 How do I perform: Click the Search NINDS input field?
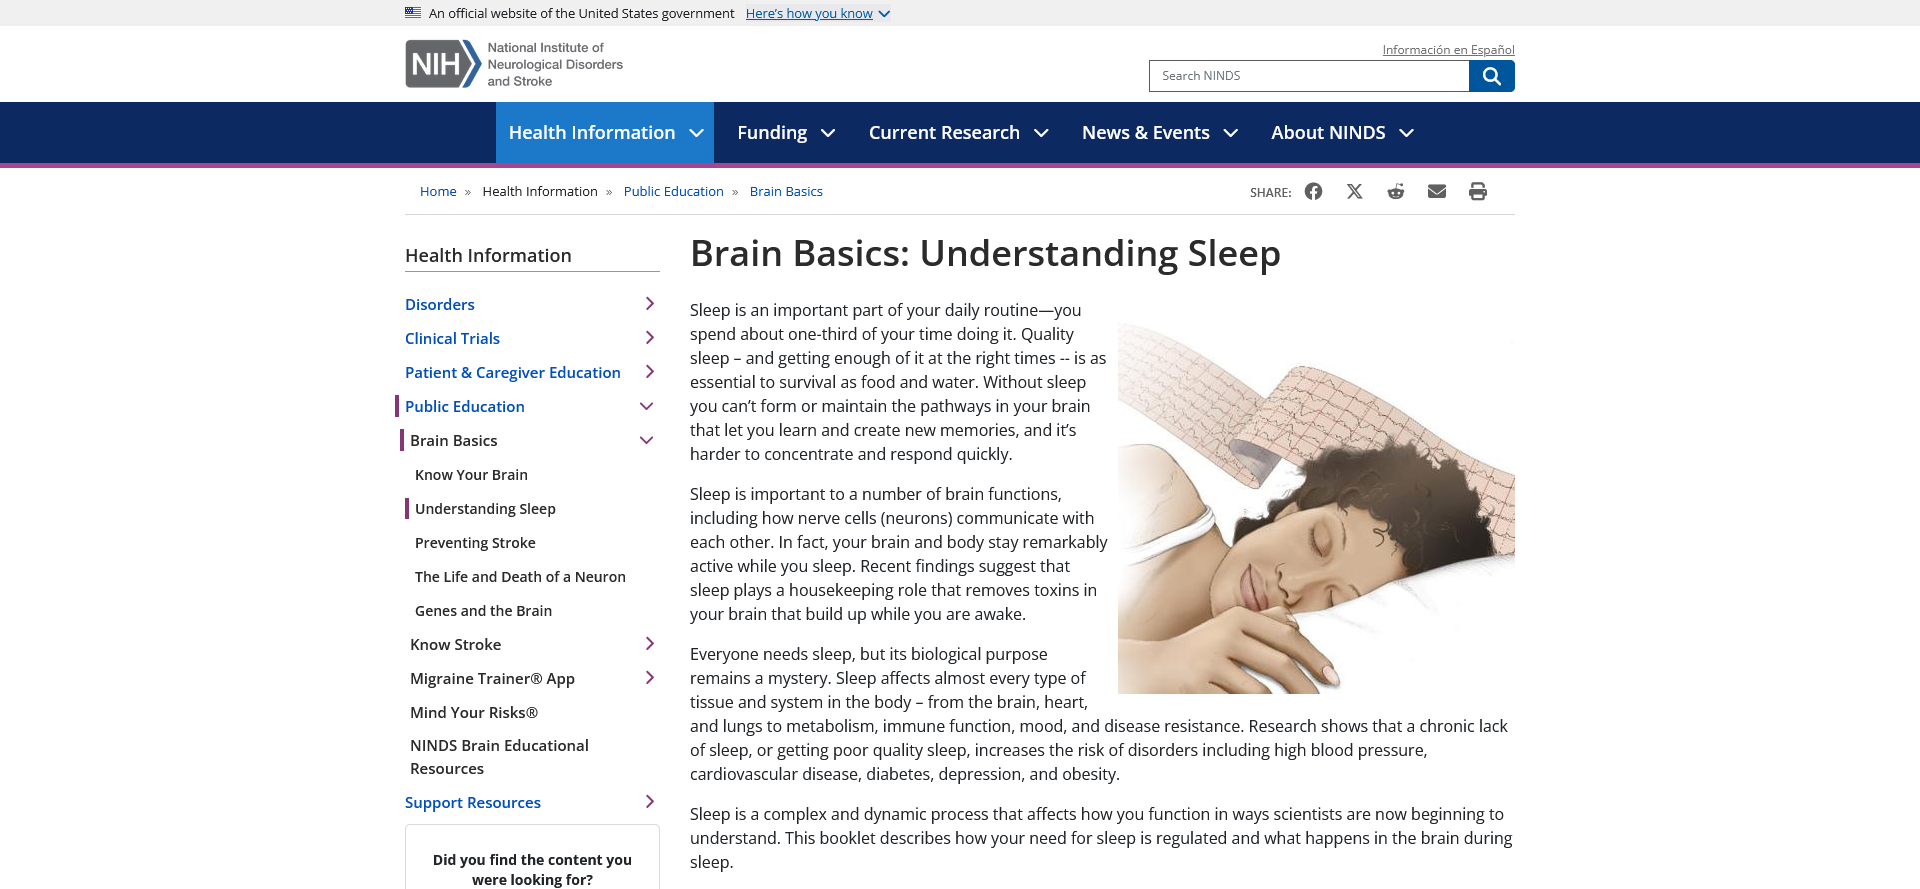(x=1308, y=76)
